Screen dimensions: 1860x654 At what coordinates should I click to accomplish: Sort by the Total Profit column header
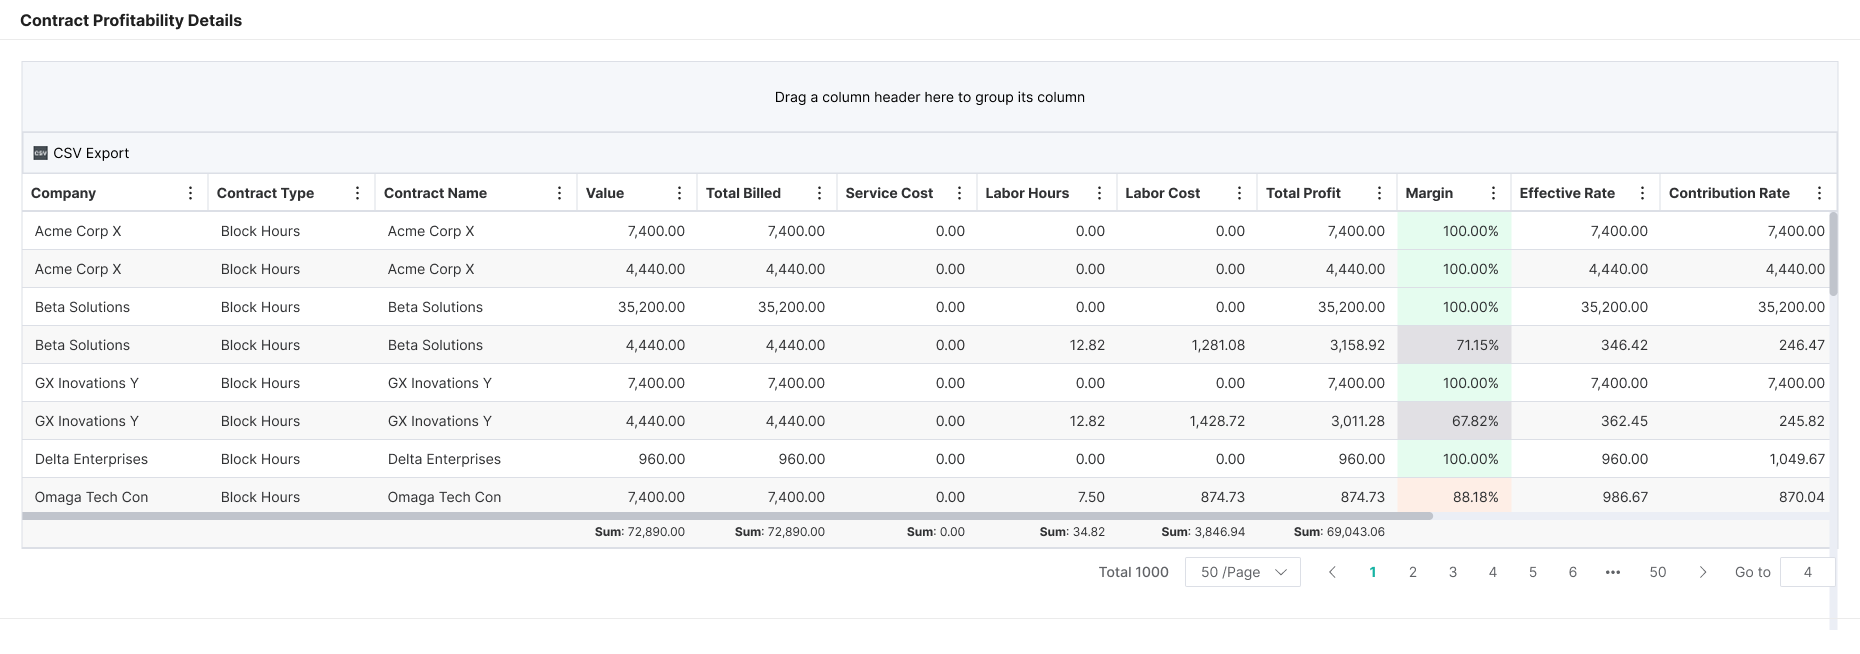pos(1303,193)
